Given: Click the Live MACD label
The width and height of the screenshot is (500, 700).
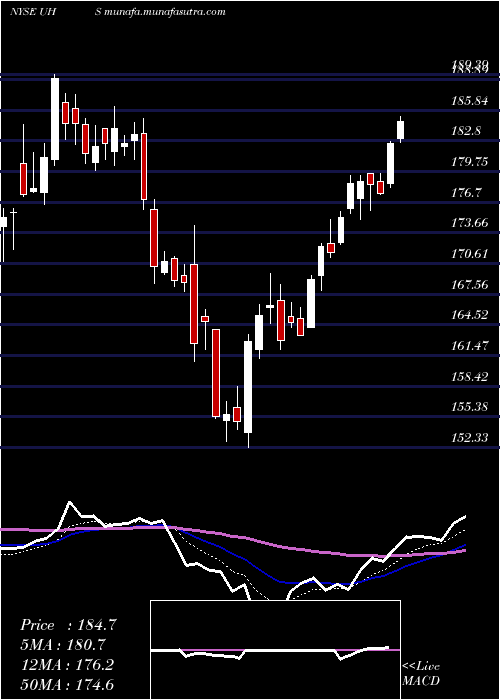Looking at the screenshot, I should click(x=421, y=674).
